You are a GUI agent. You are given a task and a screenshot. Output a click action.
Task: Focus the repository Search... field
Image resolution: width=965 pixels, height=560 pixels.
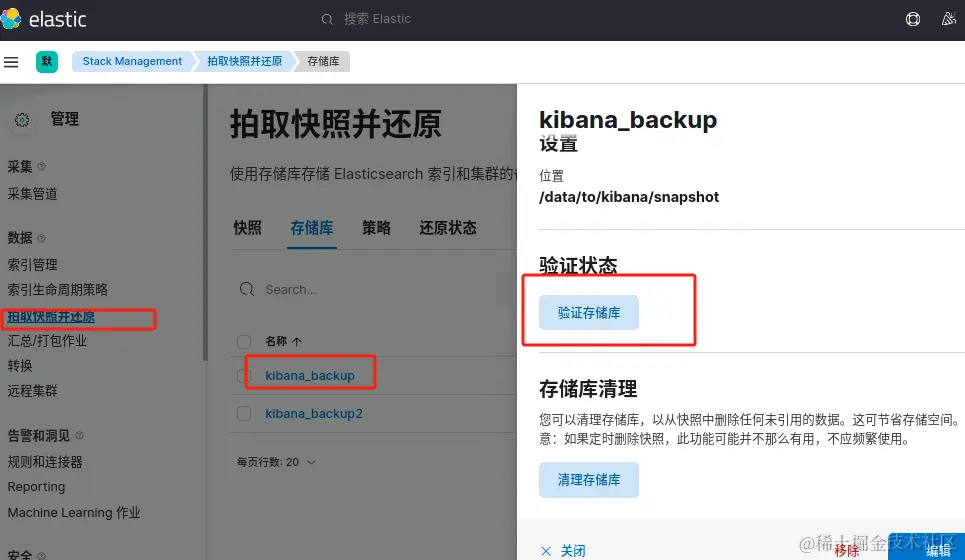(375, 289)
